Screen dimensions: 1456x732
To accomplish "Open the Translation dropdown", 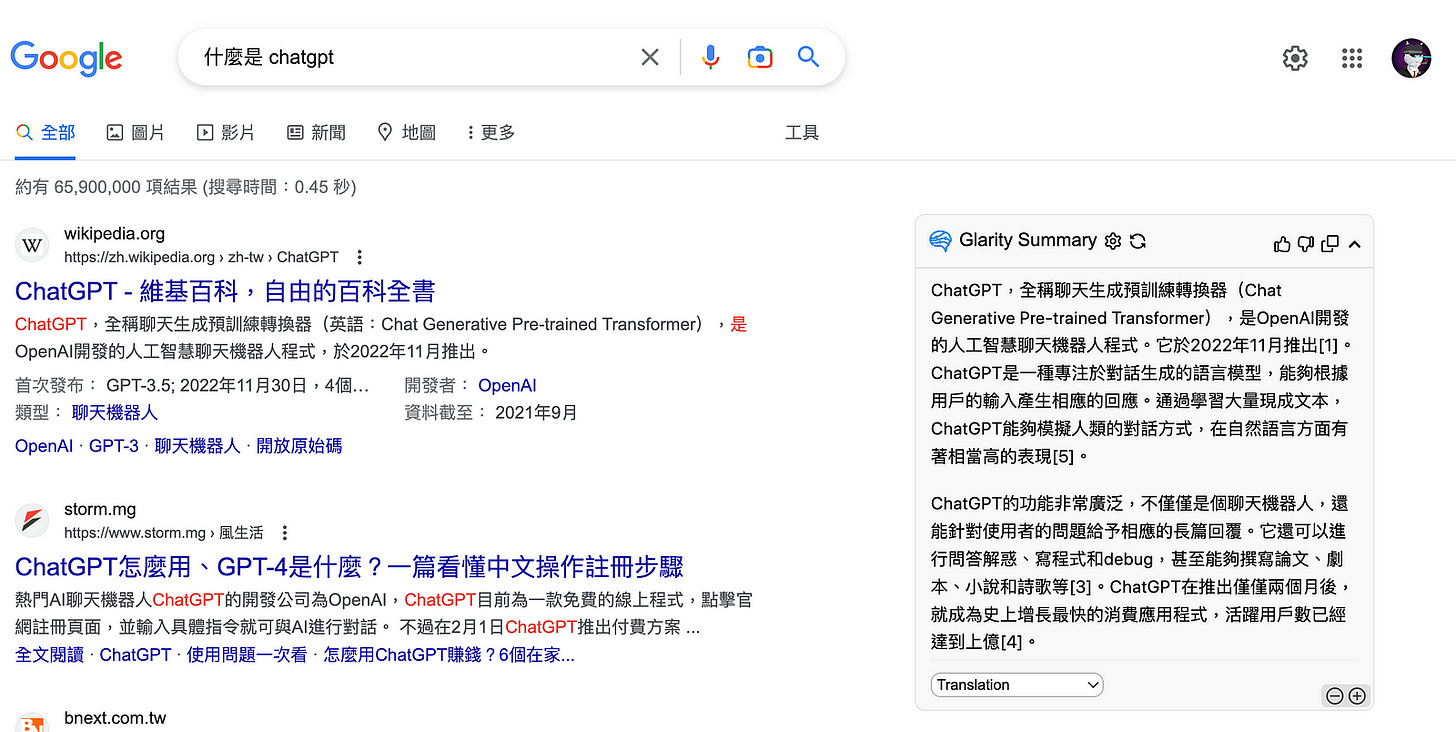I will (x=1017, y=685).
